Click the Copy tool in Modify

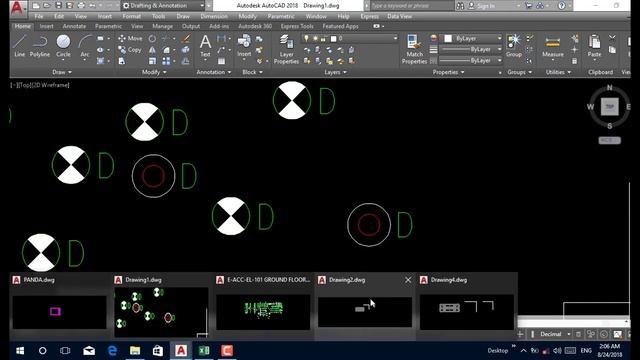click(x=130, y=50)
